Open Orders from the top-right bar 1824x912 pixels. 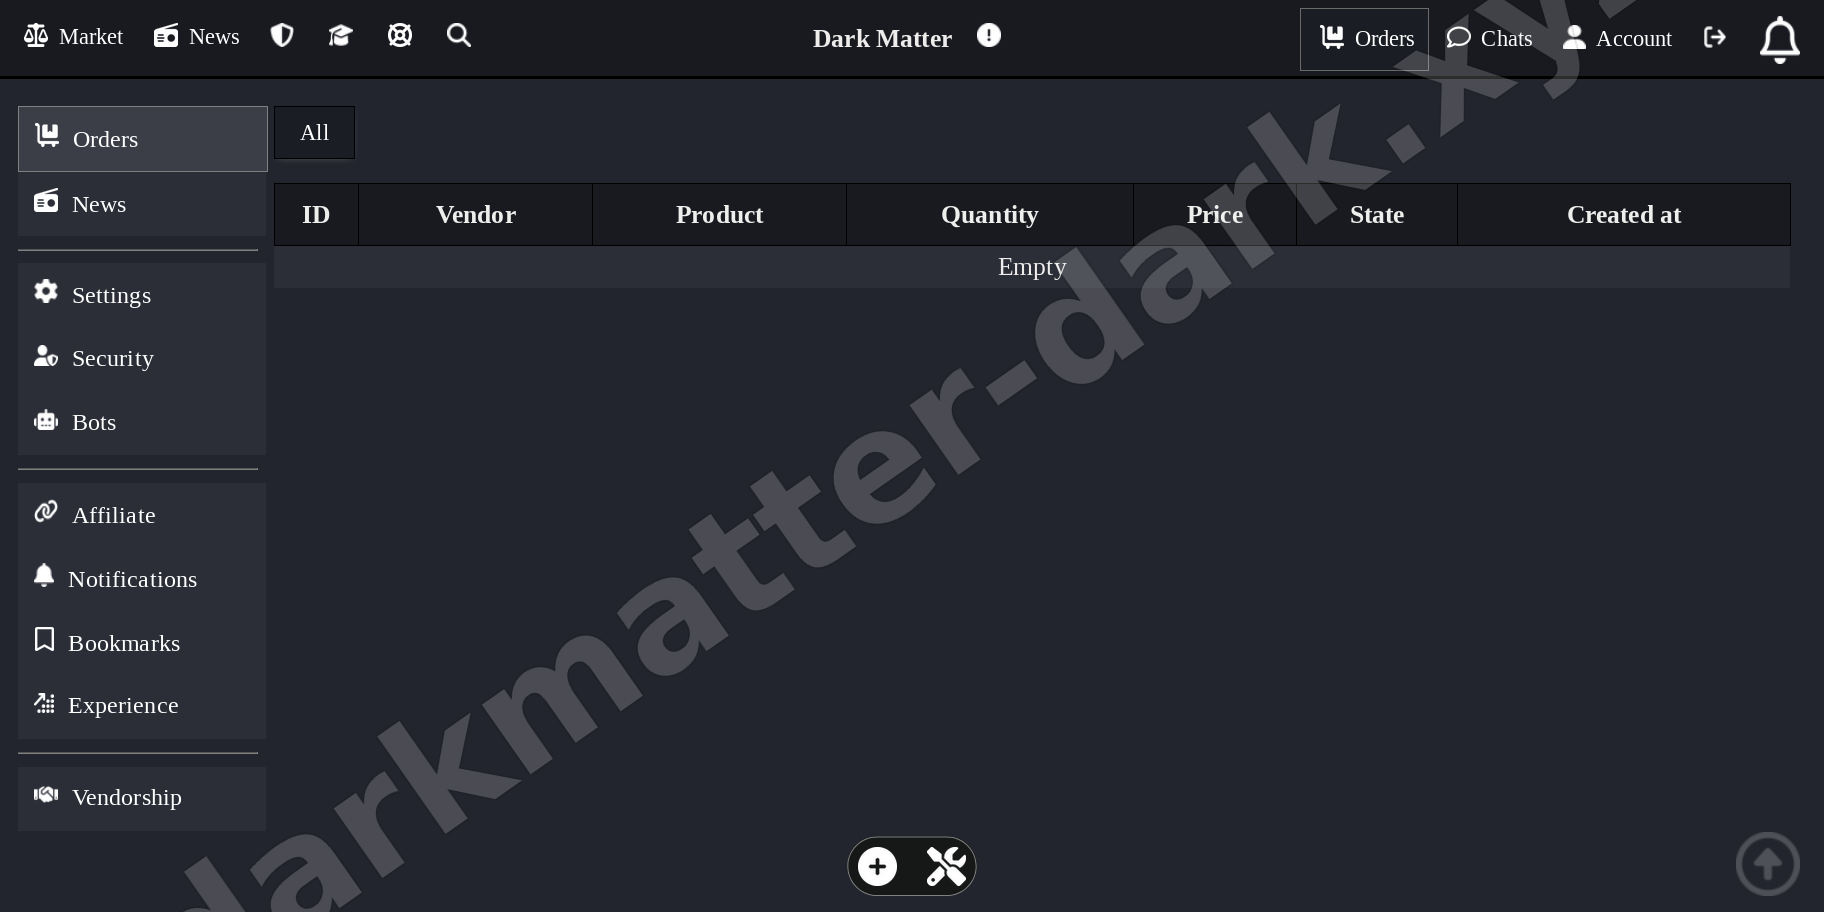[1364, 39]
